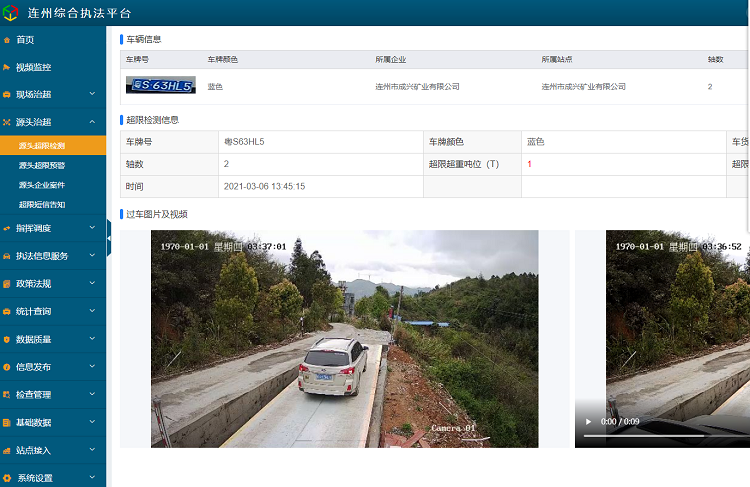Collapse the 源头治超 menu chevron
The width and height of the screenshot is (750, 487).
click(92, 122)
